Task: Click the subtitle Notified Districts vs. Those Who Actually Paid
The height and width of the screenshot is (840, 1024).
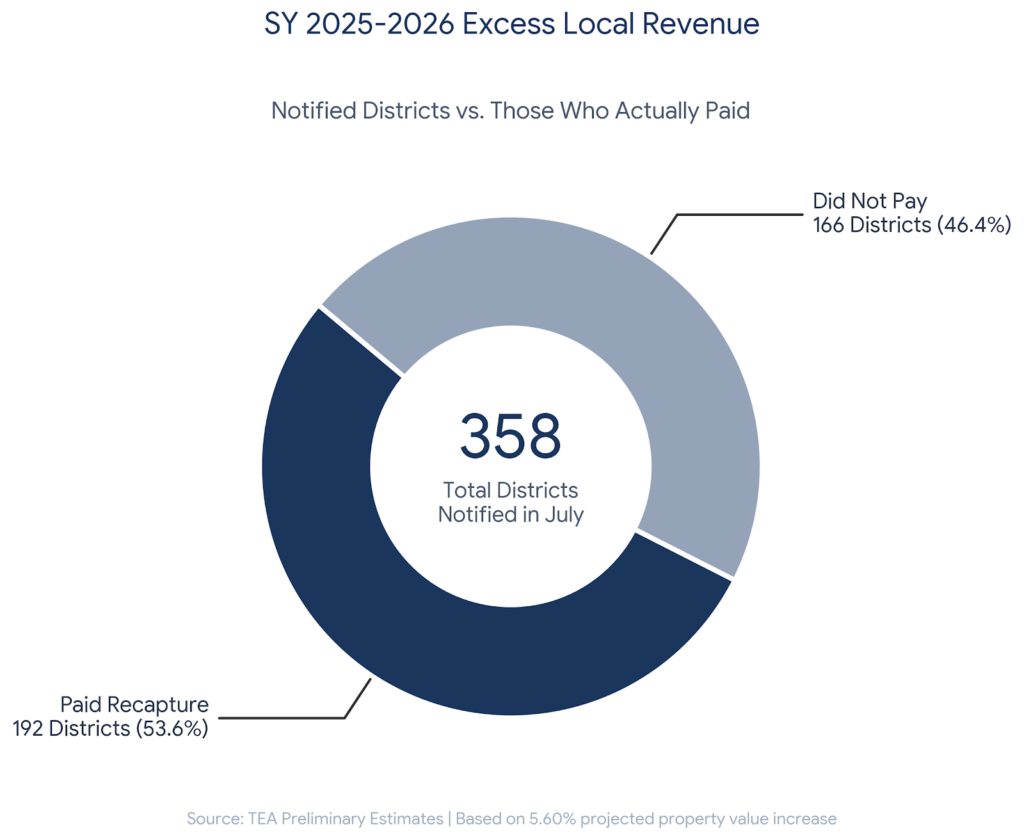Action: coord(510,110)
